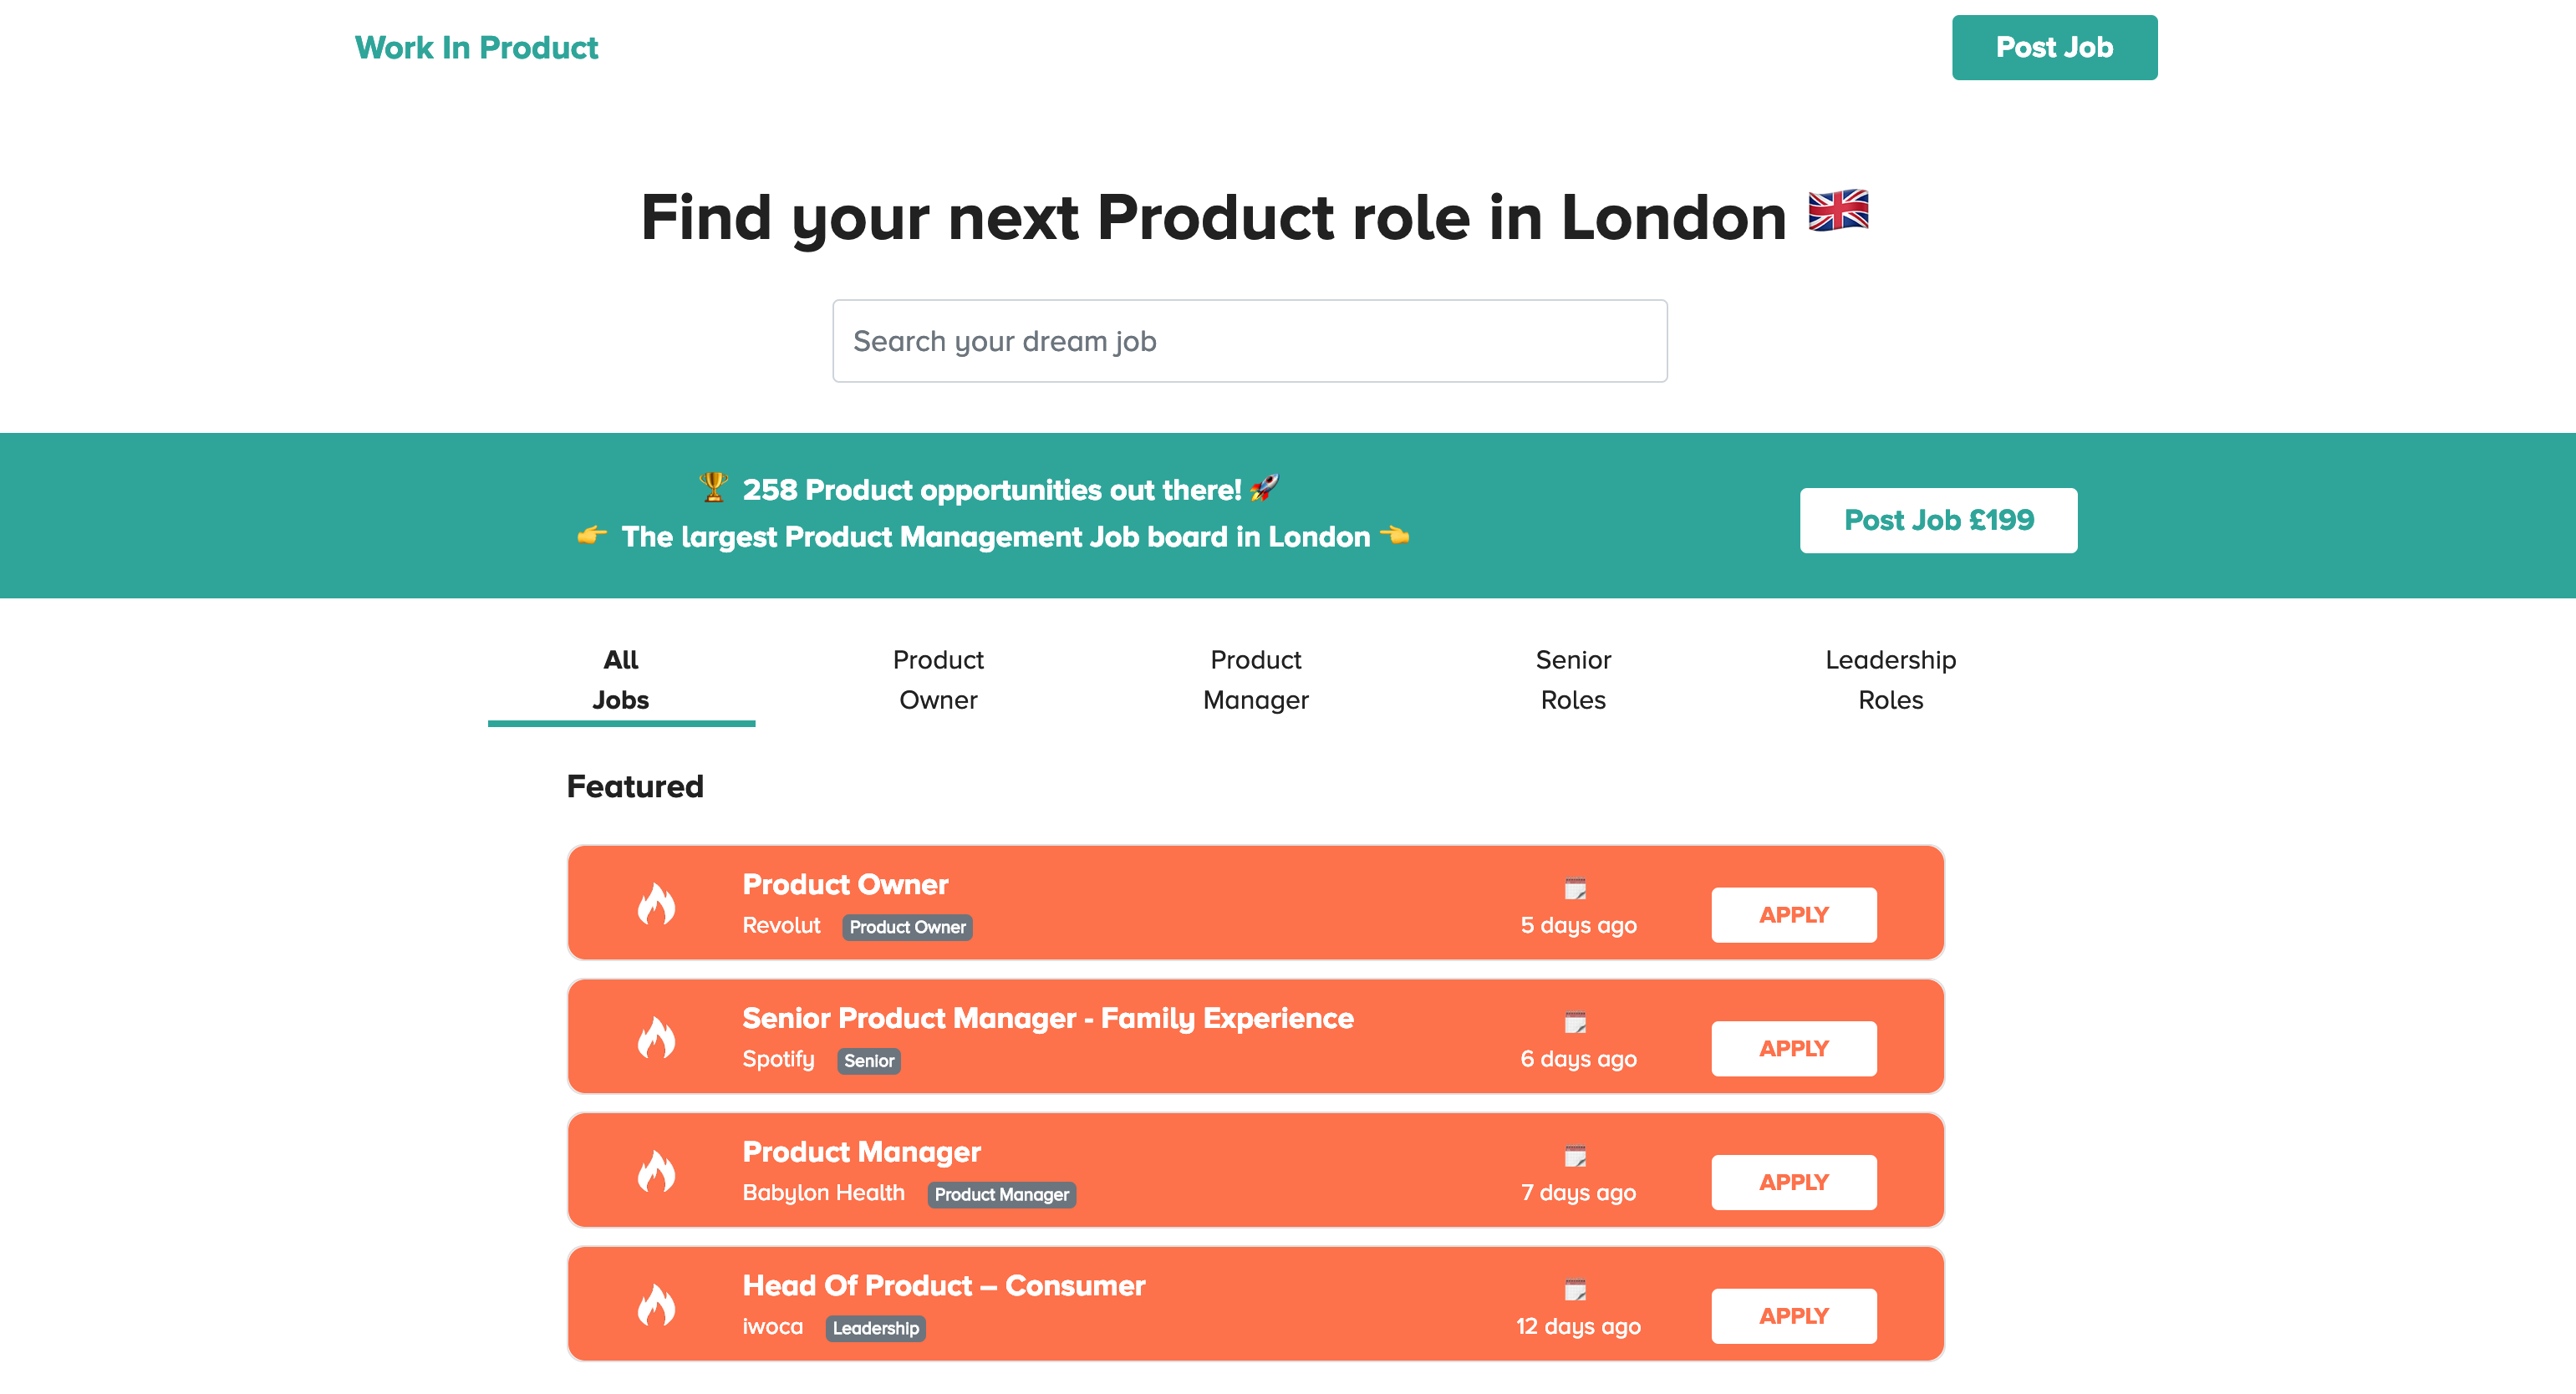2576x1394 pixels.
Task: Show the Leadership Roles tab
Action: [x=1890, y=680]
